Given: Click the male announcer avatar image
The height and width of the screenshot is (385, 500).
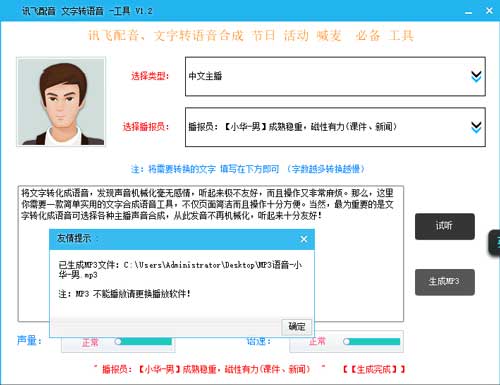Looking at the screenshot, I should tap(61, 102).
